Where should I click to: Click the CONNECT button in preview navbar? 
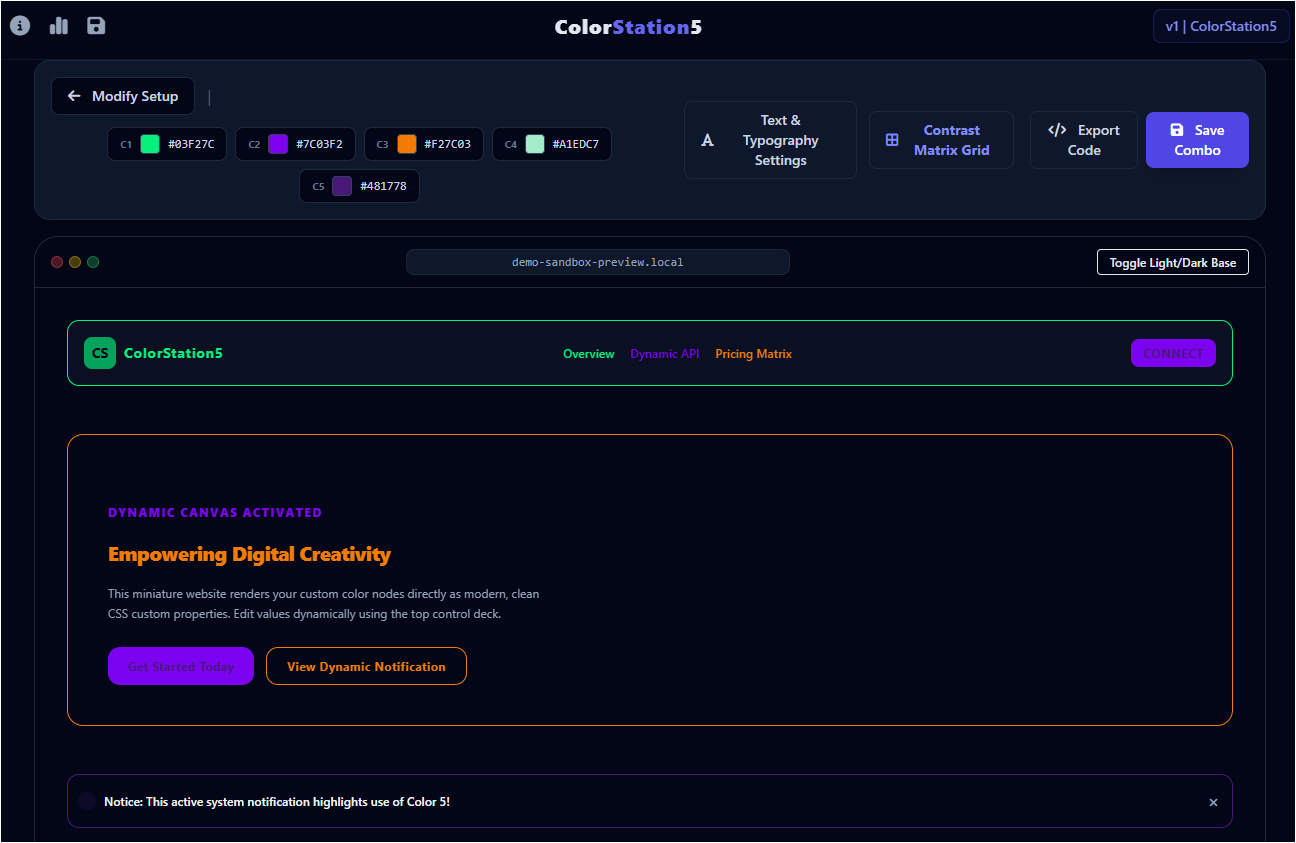pos(1173,353)
